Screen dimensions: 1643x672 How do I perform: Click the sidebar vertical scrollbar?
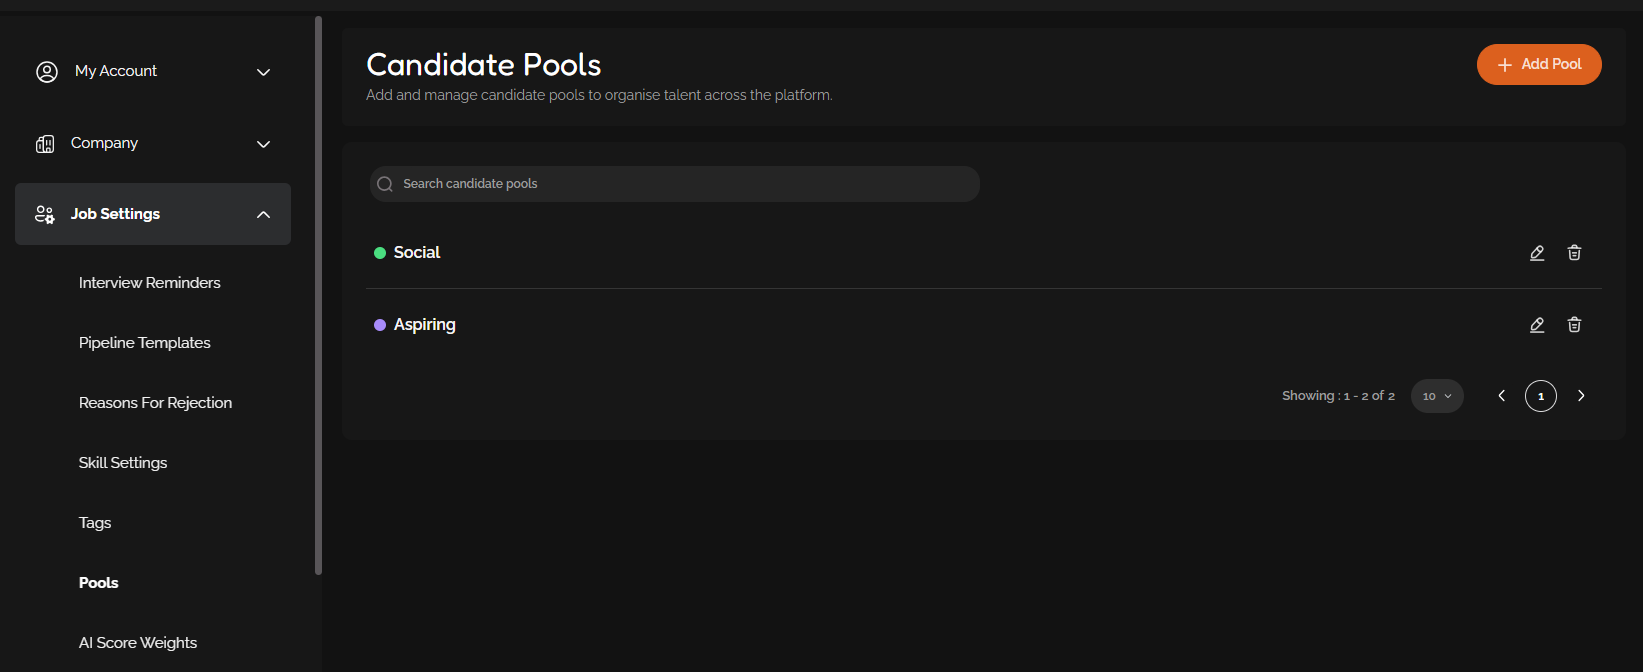pos(319,295)
